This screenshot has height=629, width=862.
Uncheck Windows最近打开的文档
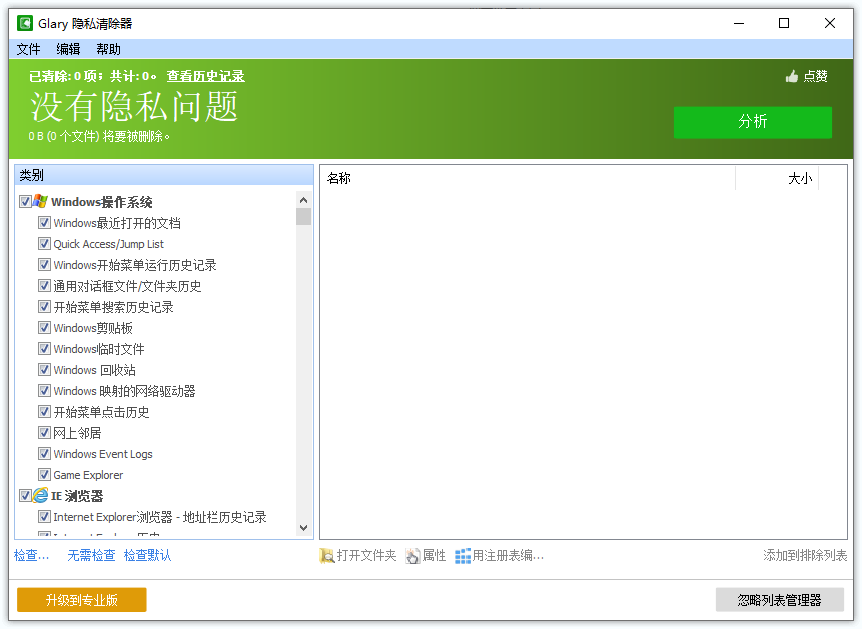pyautogui.click(x=45, y=223)
